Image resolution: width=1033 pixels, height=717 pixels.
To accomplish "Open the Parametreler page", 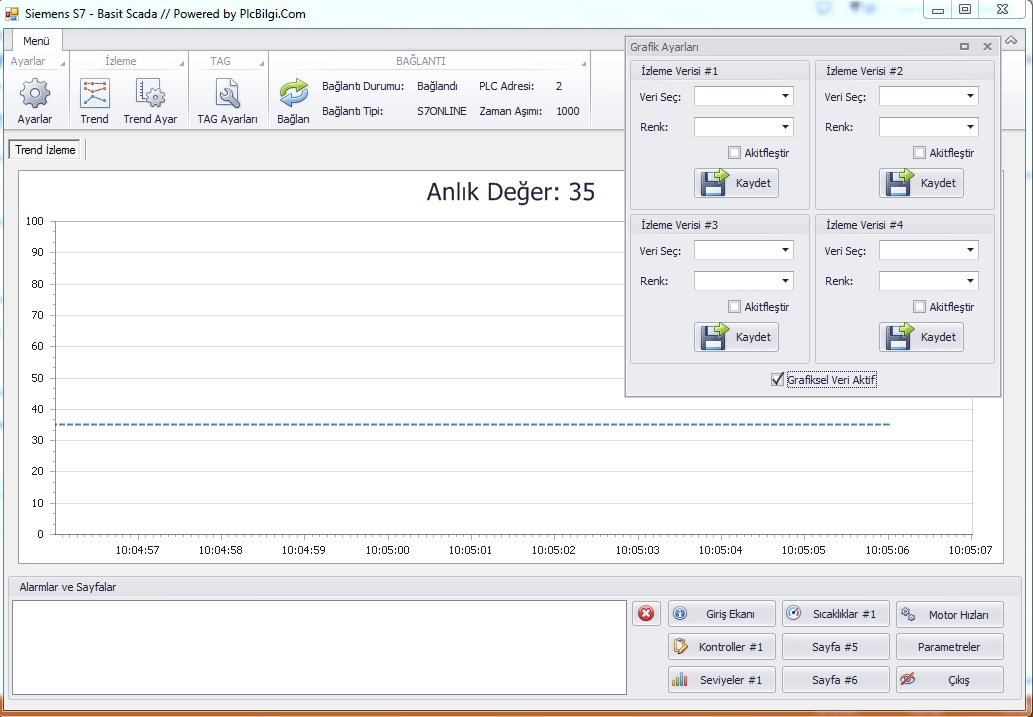I will point(949,647).
